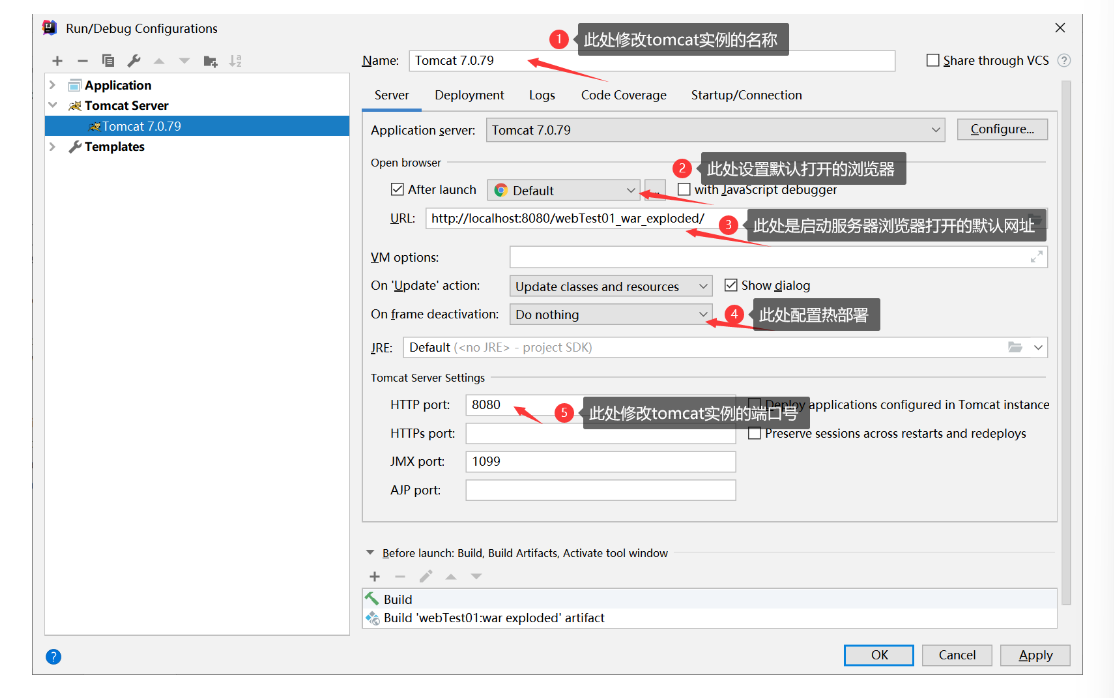Switch to the Startup/Connection tab

pos(747,95)
